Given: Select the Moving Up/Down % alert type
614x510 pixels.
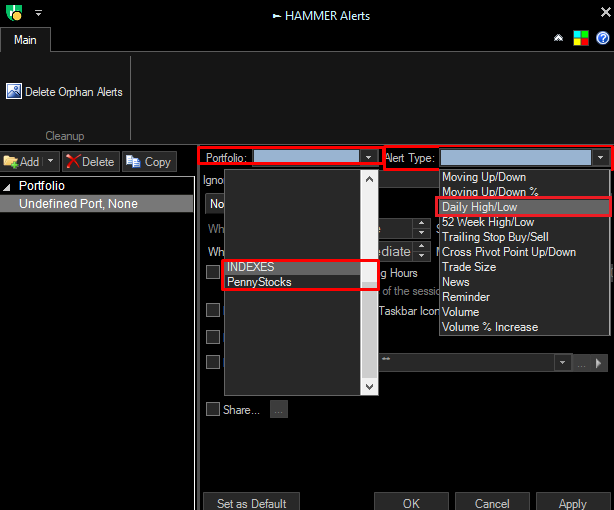Looking at the screenshot, I should point(524,192).
